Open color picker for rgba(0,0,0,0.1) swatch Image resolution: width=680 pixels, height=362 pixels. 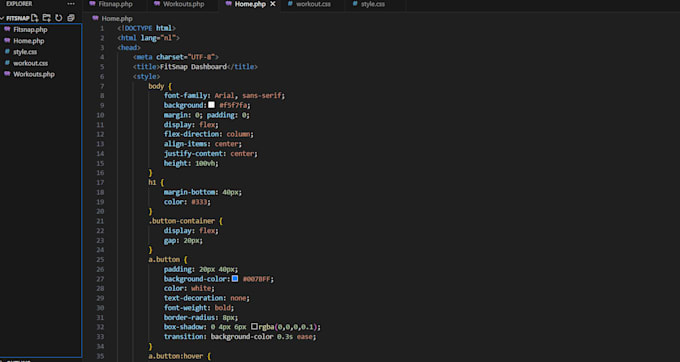(254, 326)
